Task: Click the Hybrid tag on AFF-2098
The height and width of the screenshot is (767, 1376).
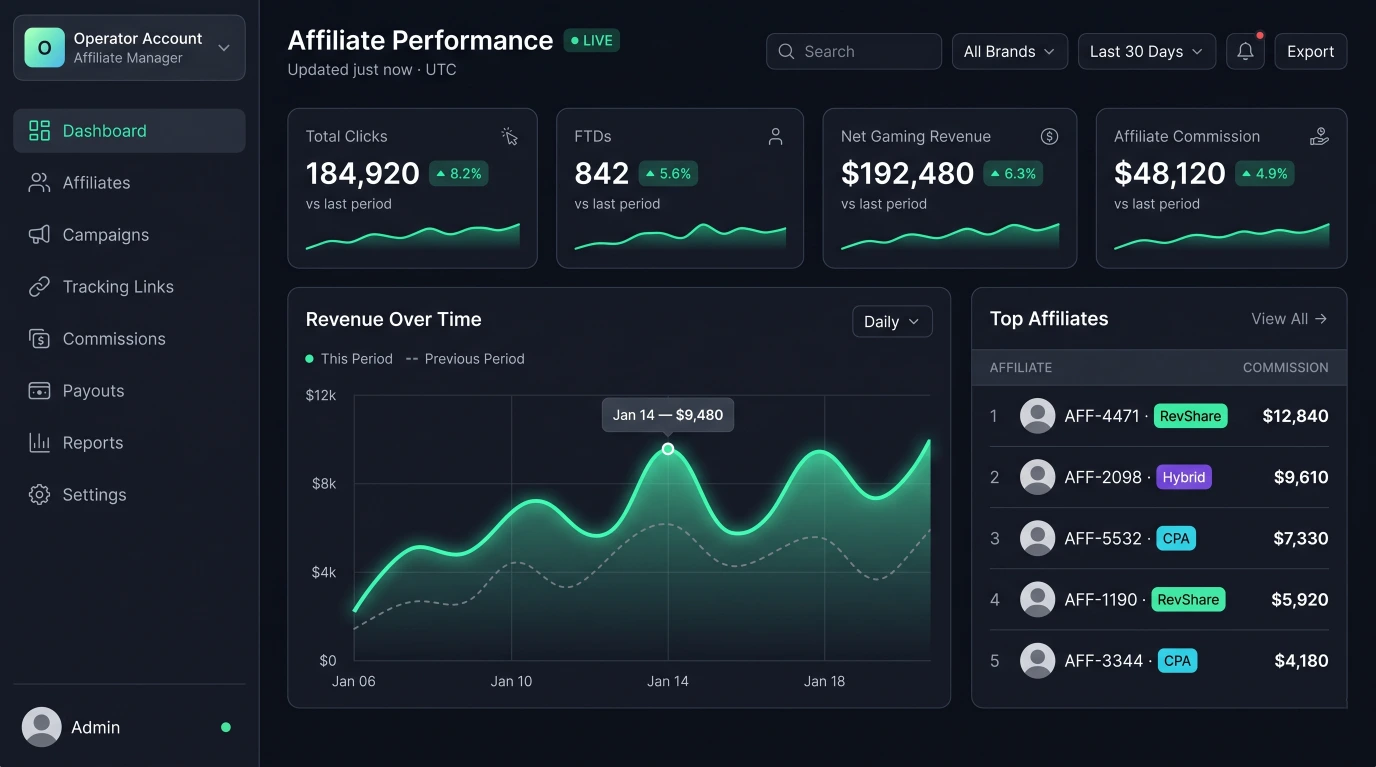Action: 1184,477
